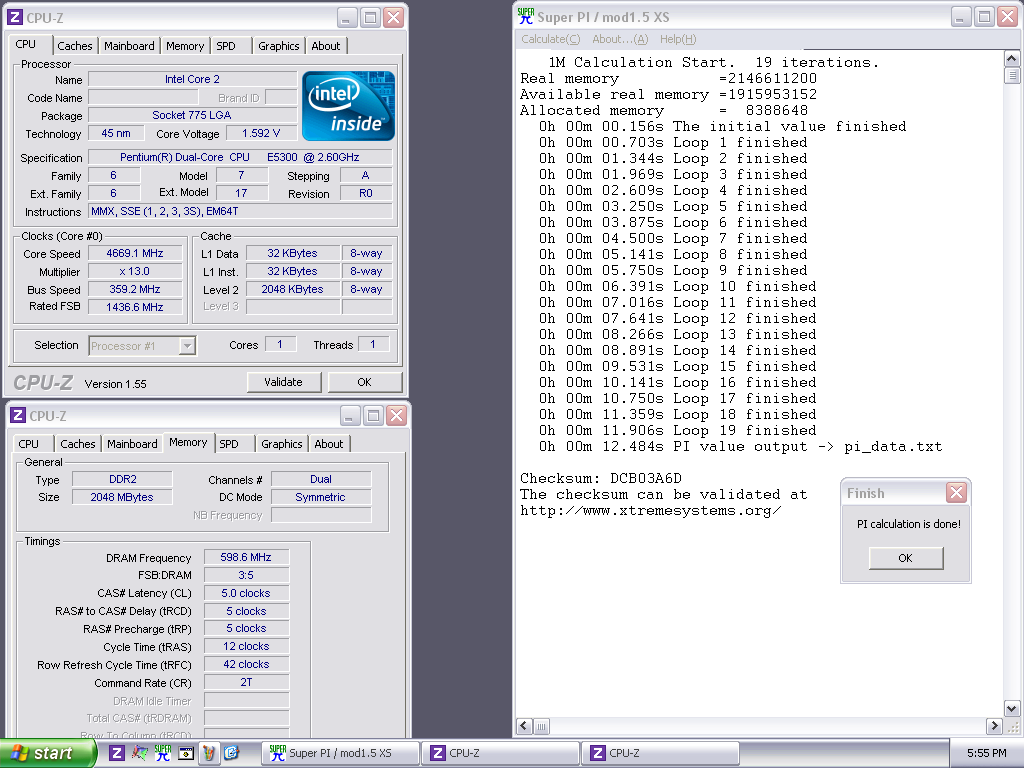The image size is (1024, 768).
Task: Click the memory Type value DDR2
Action: click(123, 479)
